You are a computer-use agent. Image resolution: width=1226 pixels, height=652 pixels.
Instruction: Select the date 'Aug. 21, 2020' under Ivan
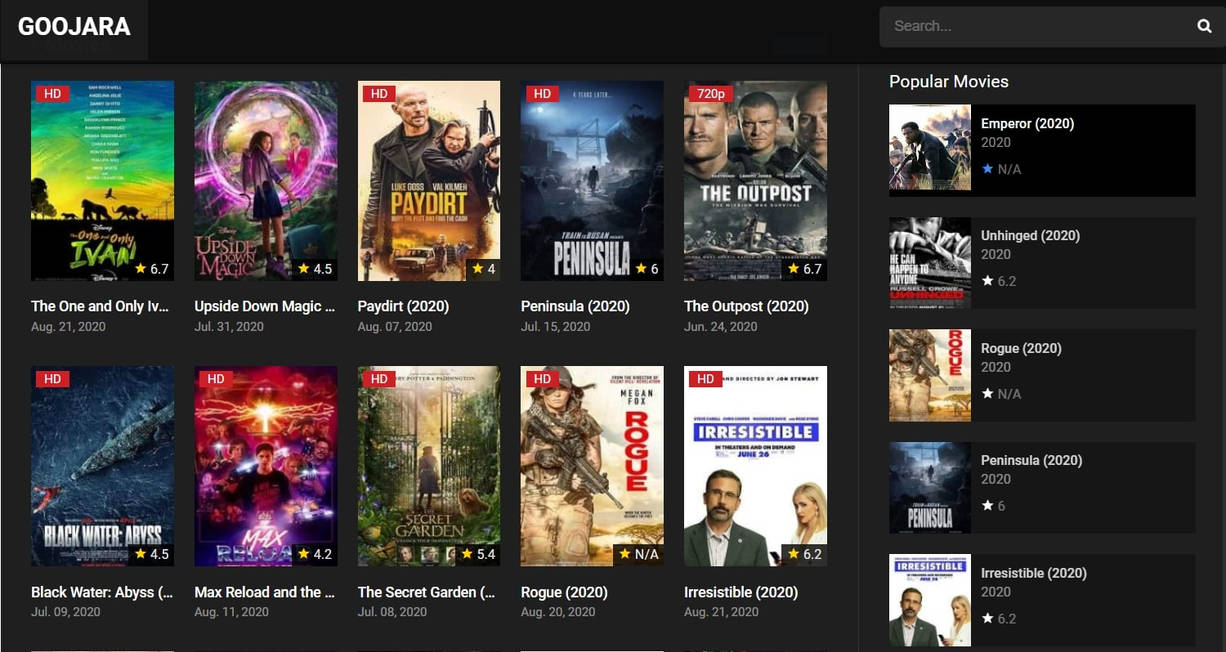[68, 327]
